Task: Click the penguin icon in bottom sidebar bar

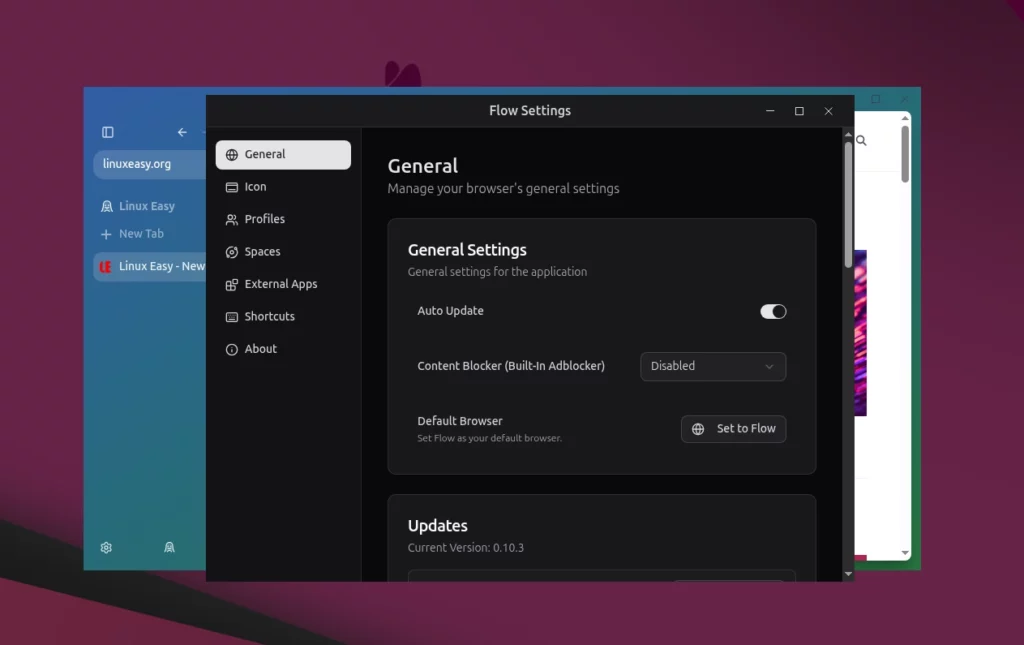Action: (x=170, y=547)
